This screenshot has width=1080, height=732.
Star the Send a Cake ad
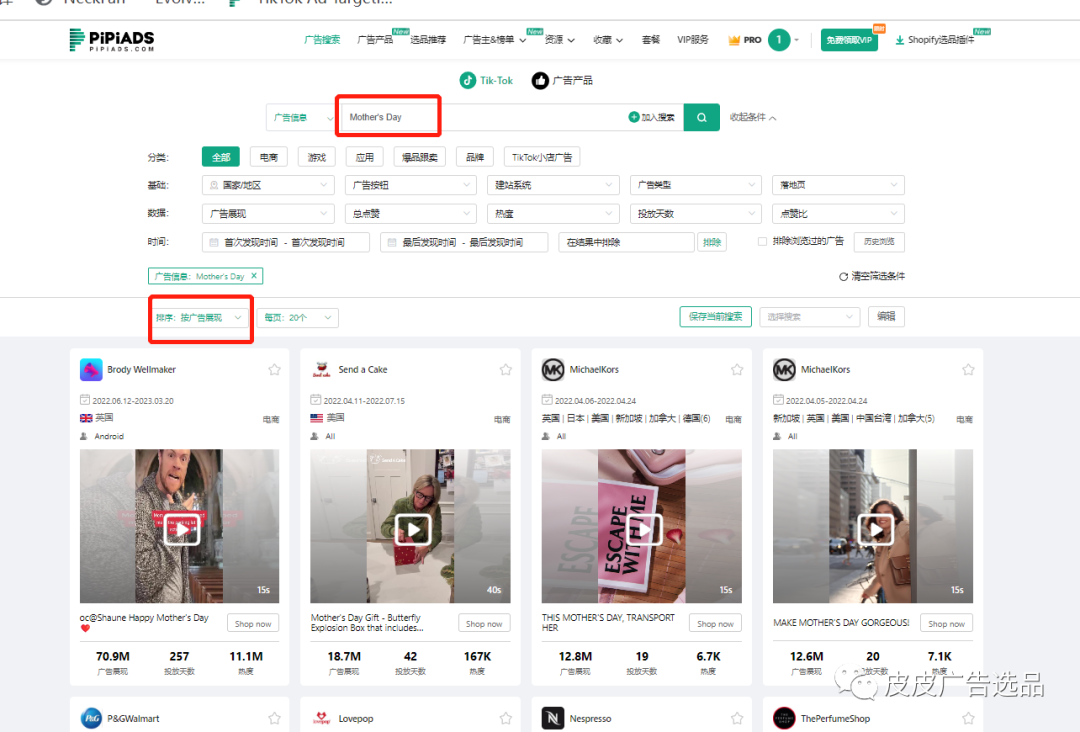point(505,370)
